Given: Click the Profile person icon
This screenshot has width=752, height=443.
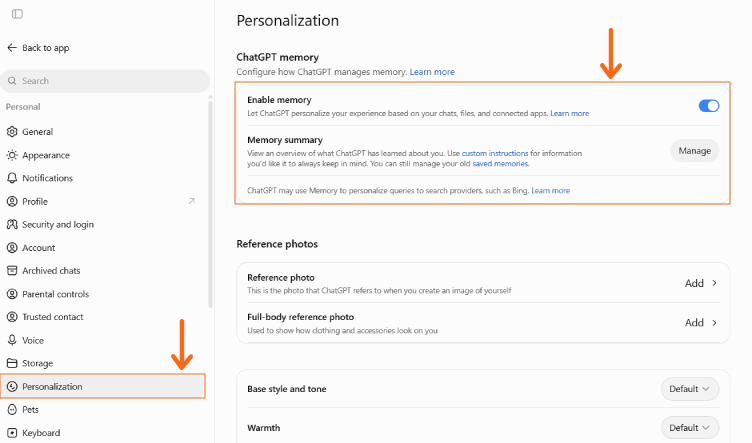Looking at the screenshot, I should click(12, 201).
